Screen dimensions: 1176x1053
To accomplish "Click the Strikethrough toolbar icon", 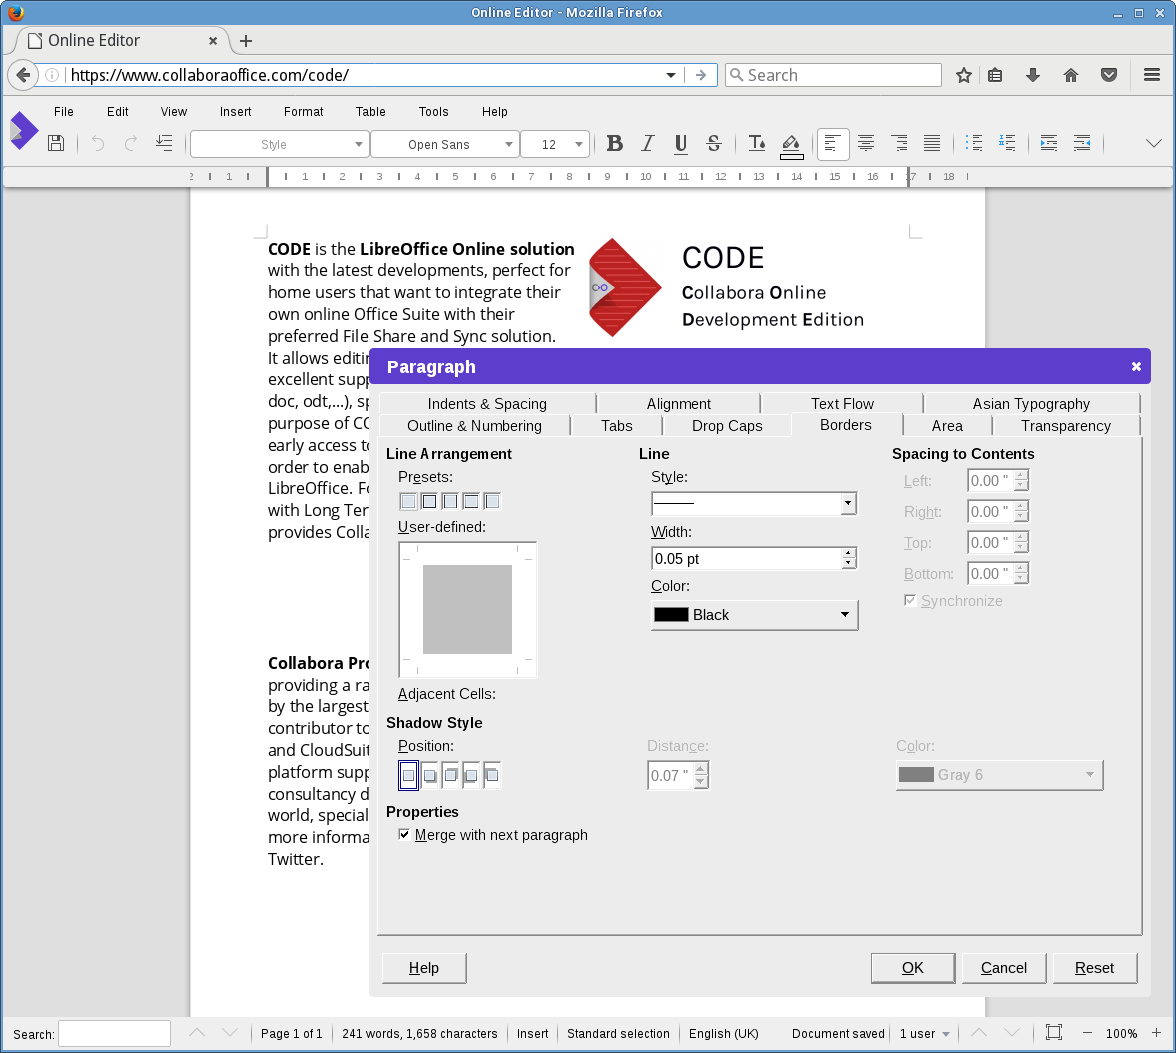I will pyautogui.click(x=713, y=144).
